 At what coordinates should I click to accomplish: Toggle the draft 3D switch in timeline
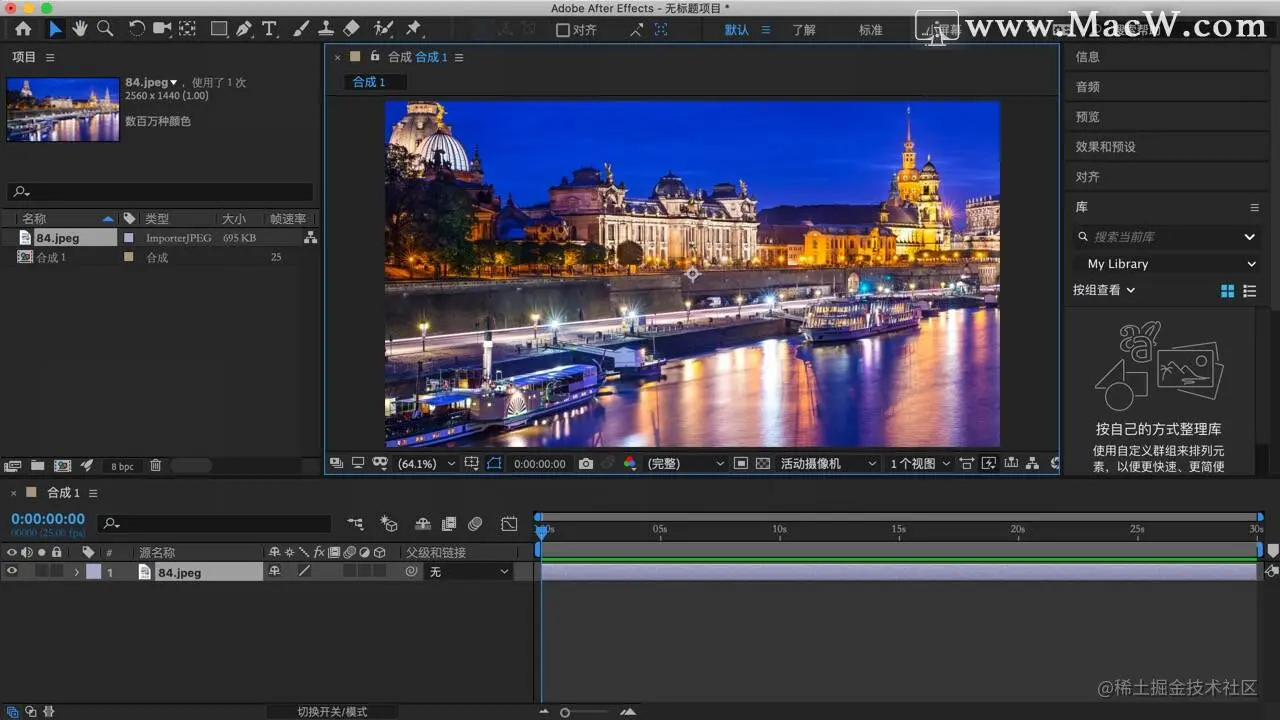tap(389, 523)
